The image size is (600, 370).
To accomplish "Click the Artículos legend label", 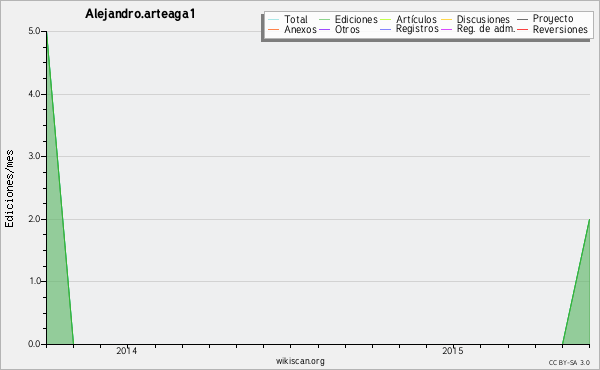I will [416, 19].
